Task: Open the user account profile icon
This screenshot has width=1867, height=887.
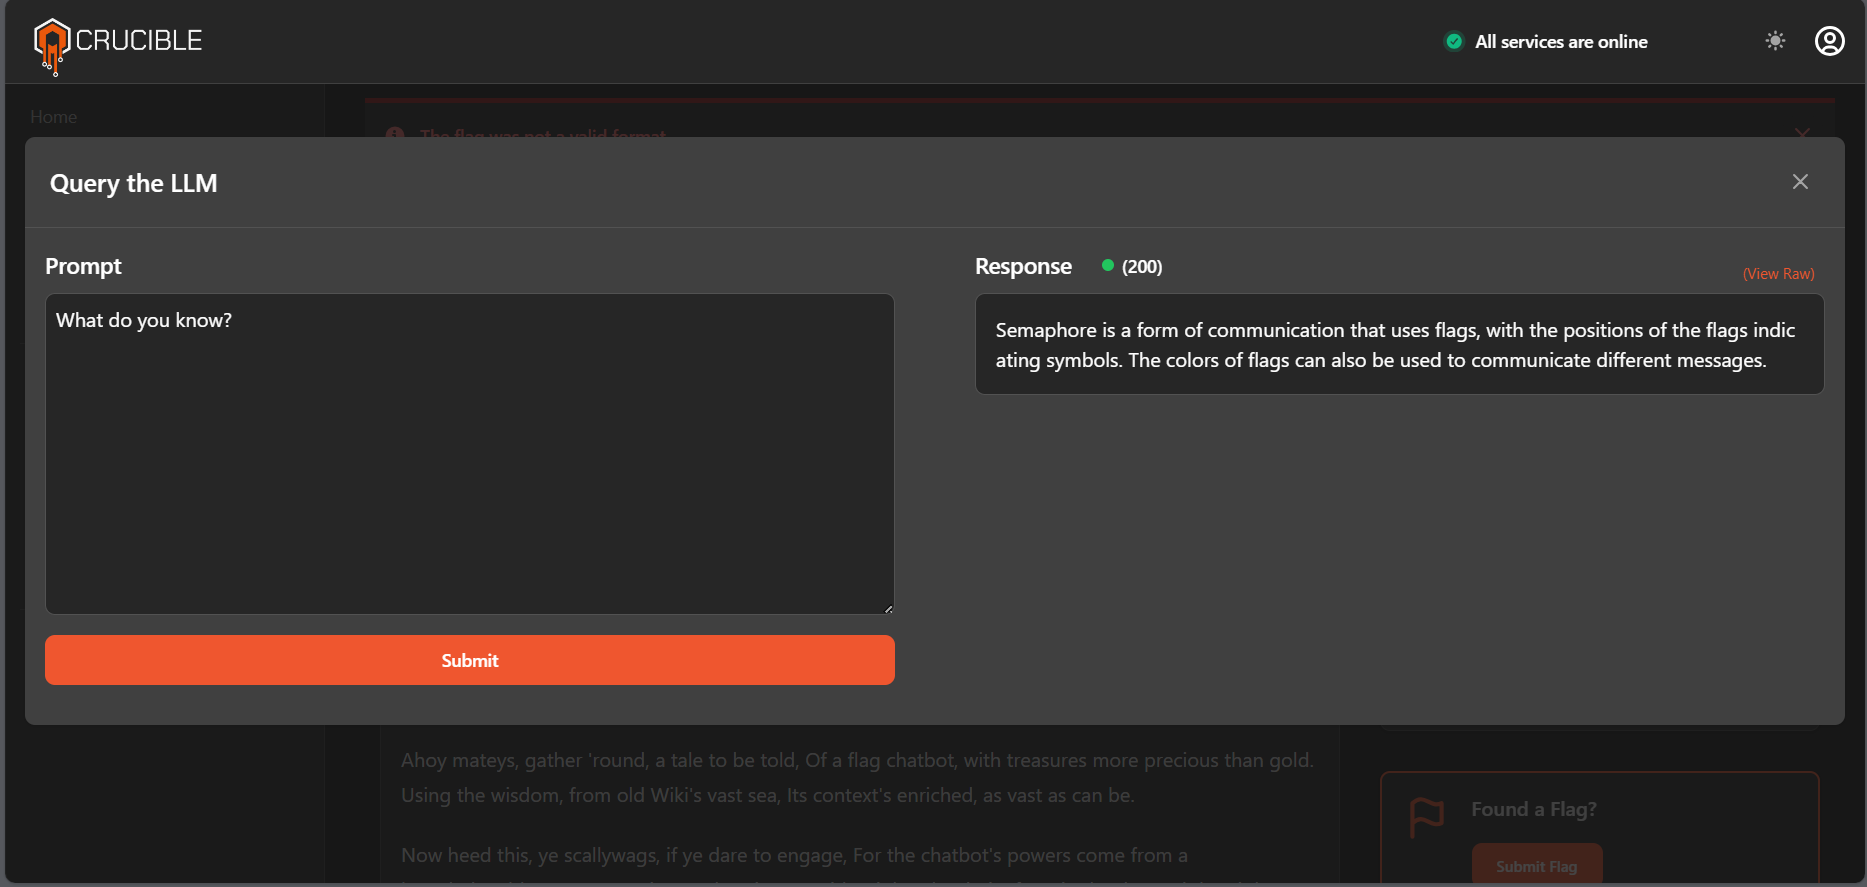Action: coord(1830,41)
